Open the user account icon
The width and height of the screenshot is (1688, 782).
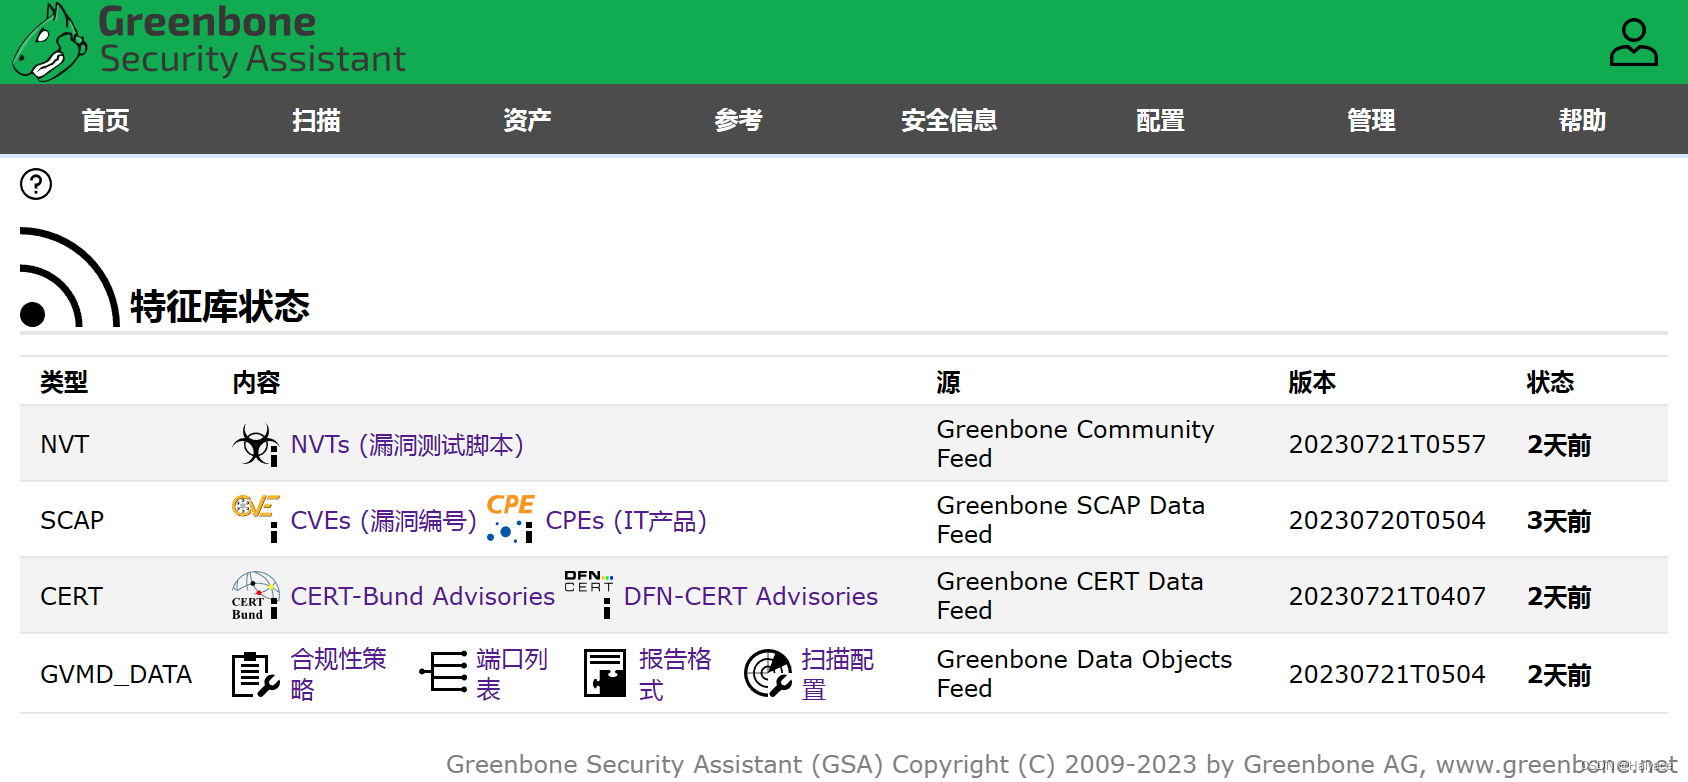click(1633, 42)
